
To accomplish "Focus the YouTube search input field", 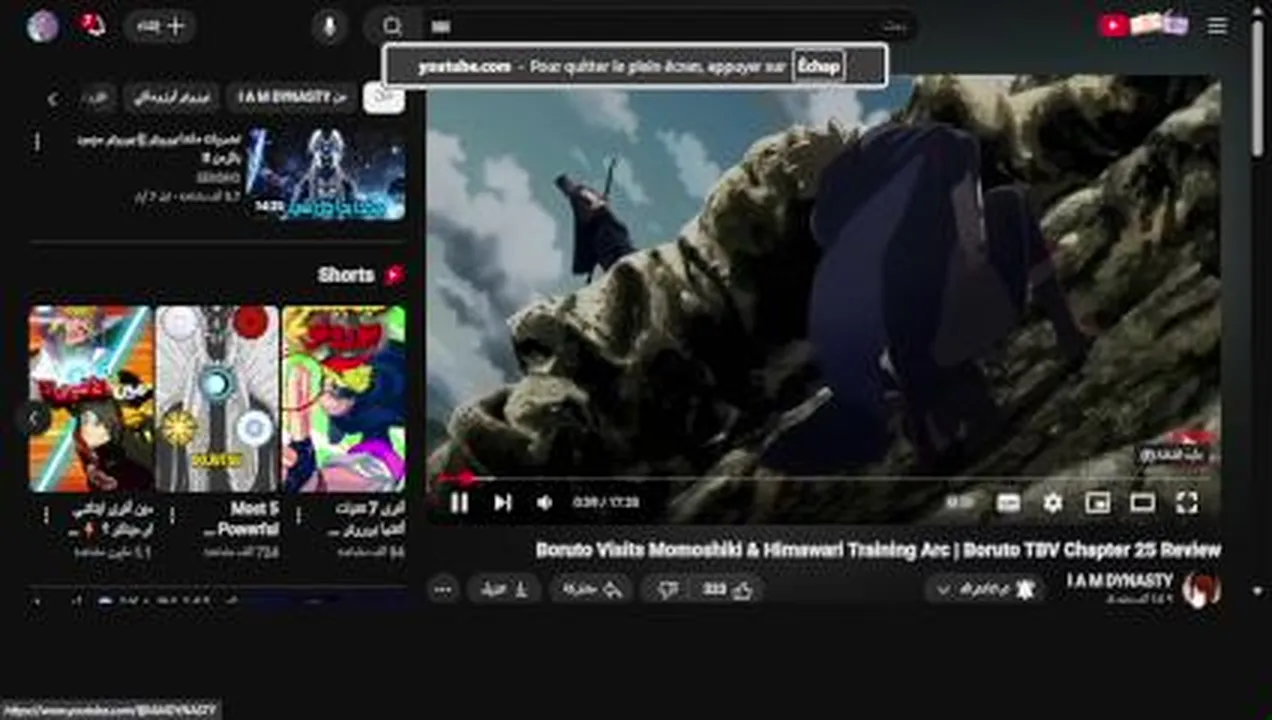I will [x=670, y=26].
